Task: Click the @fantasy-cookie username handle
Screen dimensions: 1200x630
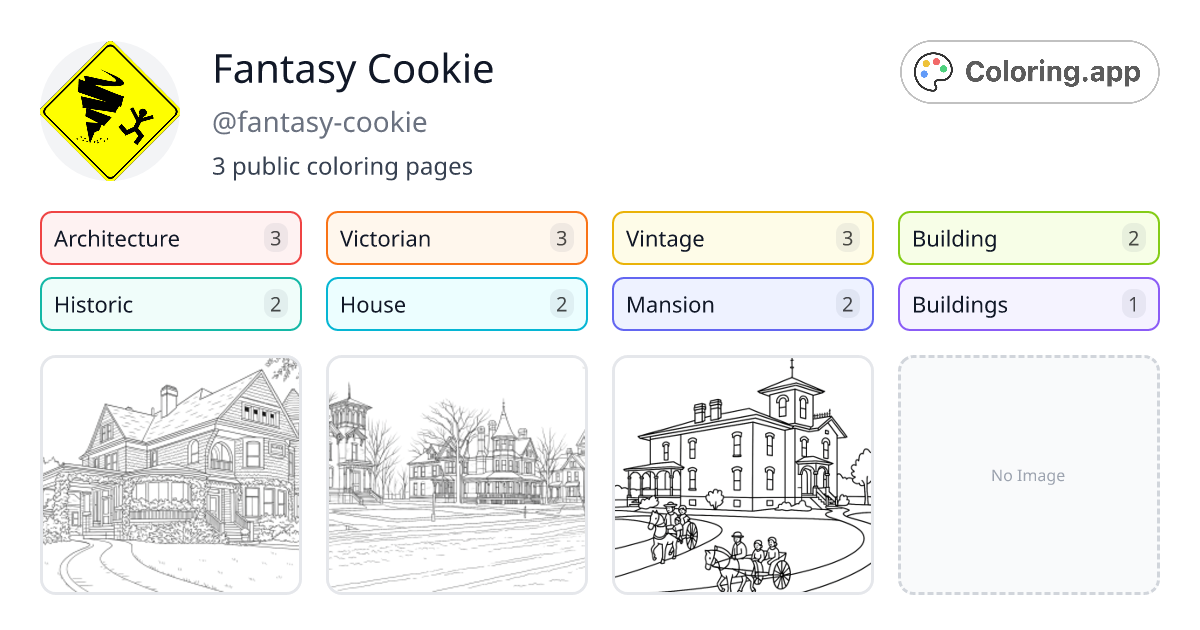Action: point(320,122)
